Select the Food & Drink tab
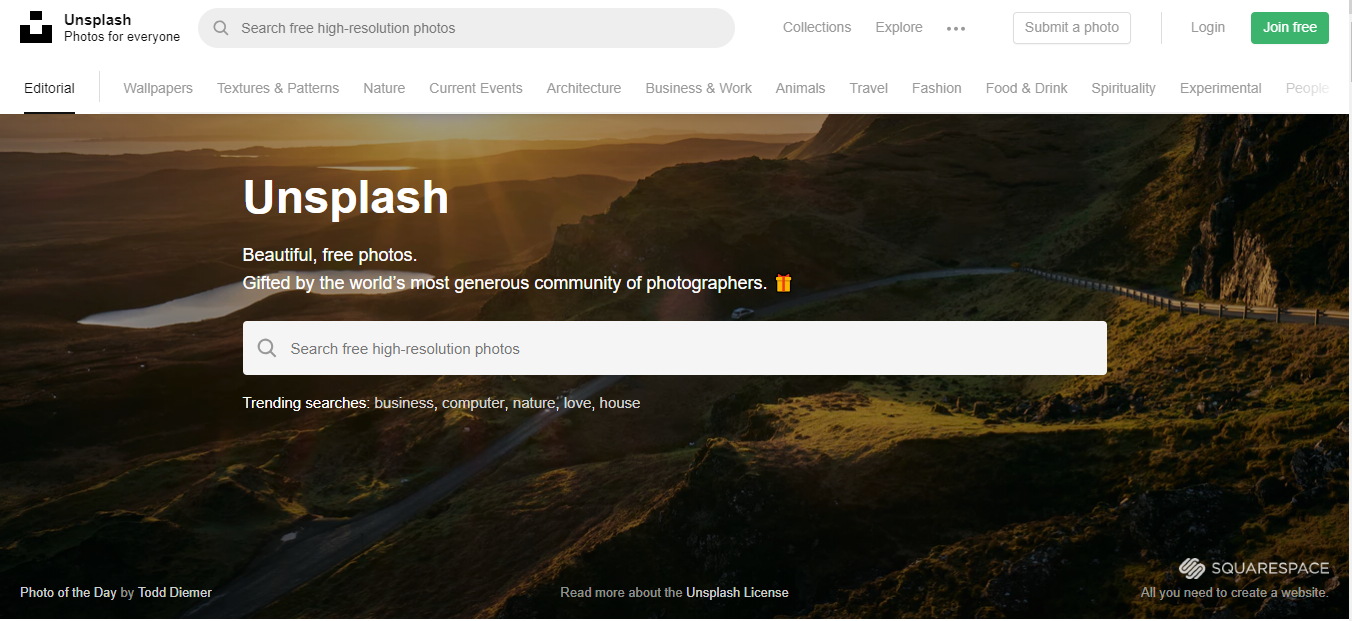Image resolution: width=1352 pixels, height=621 pixels. point(1027,88)
